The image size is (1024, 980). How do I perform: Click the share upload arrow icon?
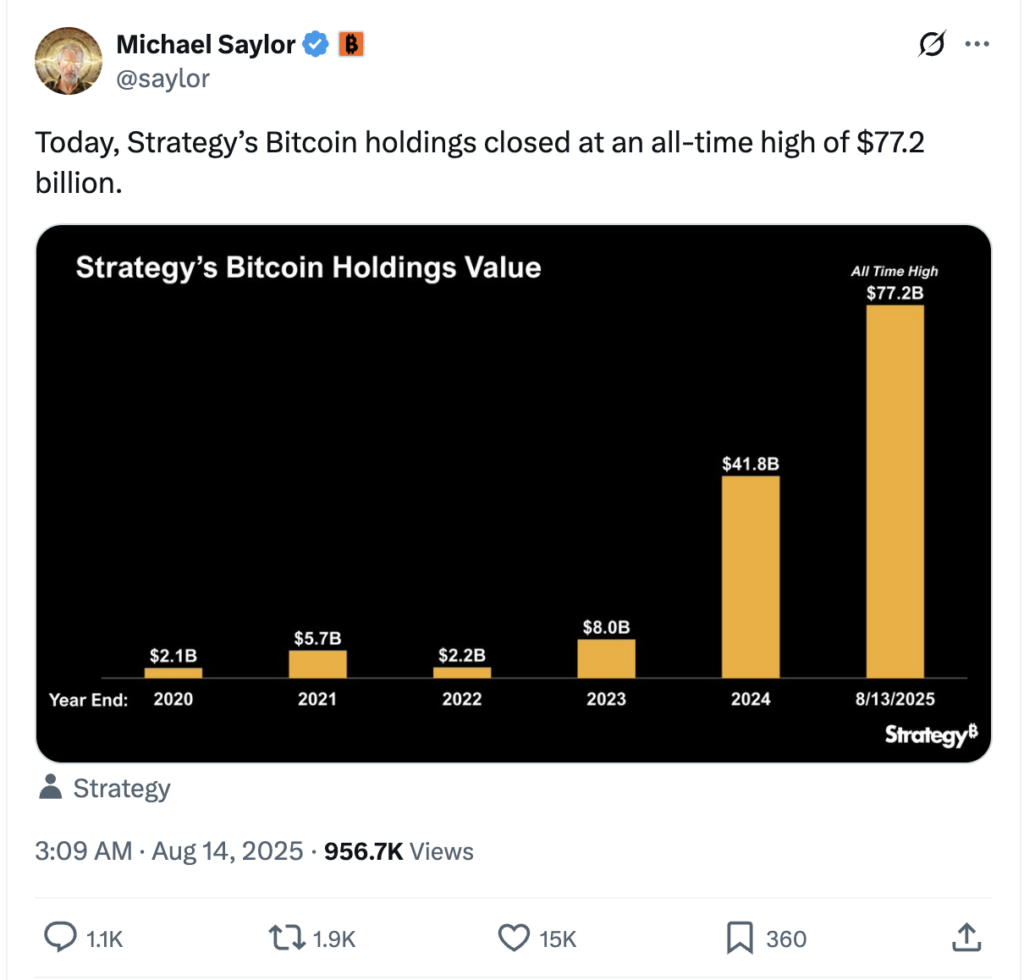point(965,937)
